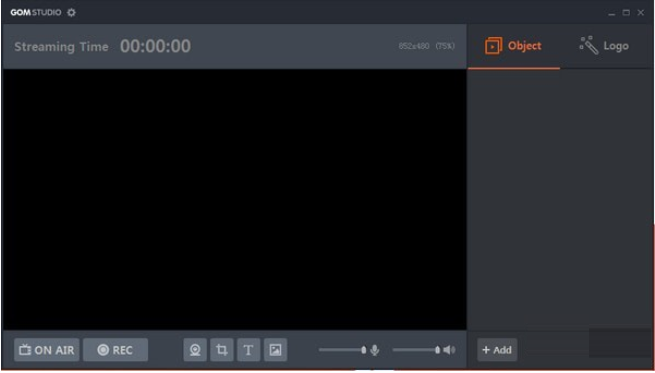Adjust the speaker volume slider

[x=416, y=350]
